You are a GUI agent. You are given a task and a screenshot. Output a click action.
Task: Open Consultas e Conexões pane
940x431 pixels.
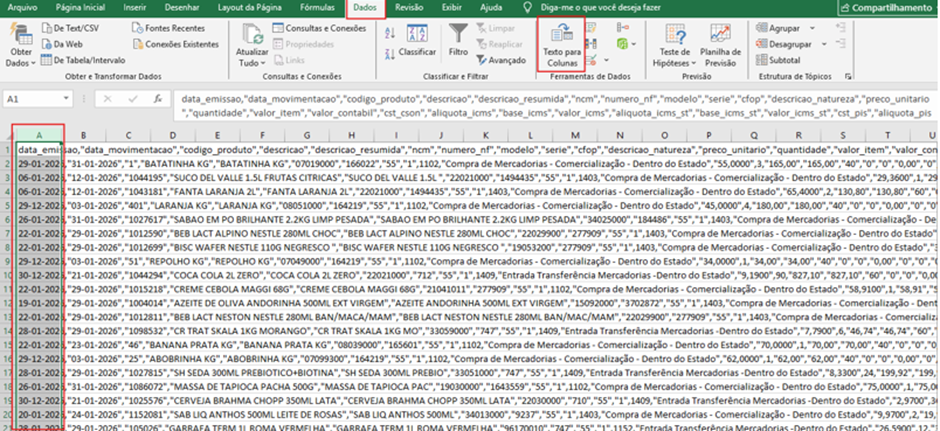point(319,28)
